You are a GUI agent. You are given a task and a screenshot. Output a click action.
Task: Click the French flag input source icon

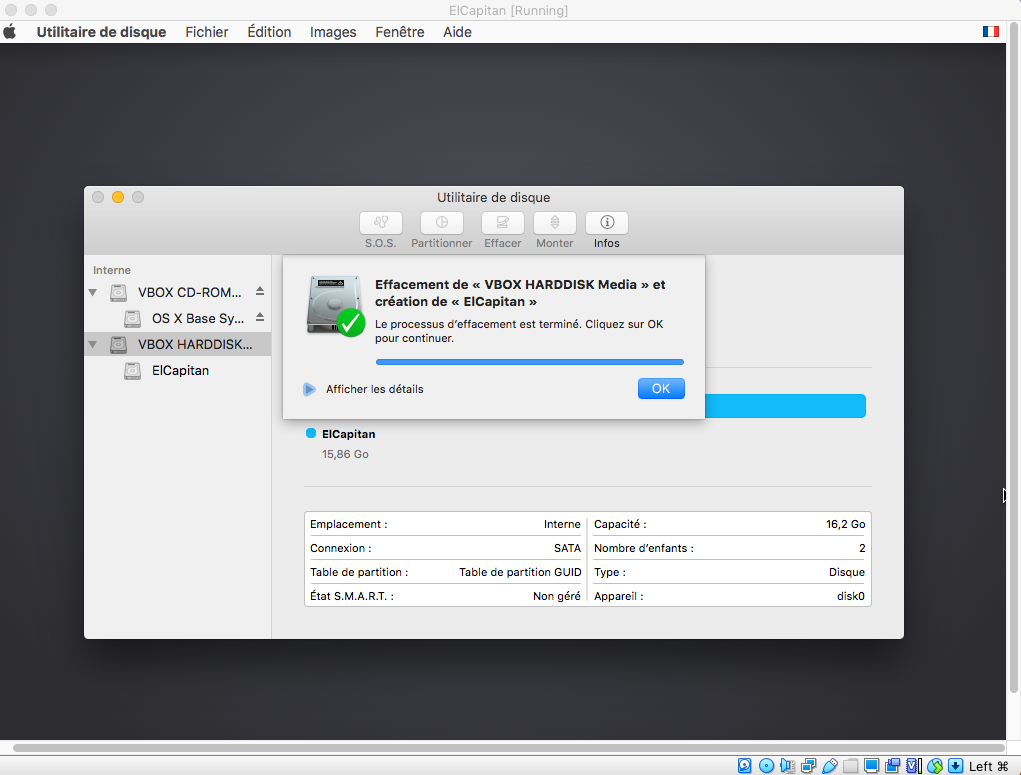click(990, 31)
